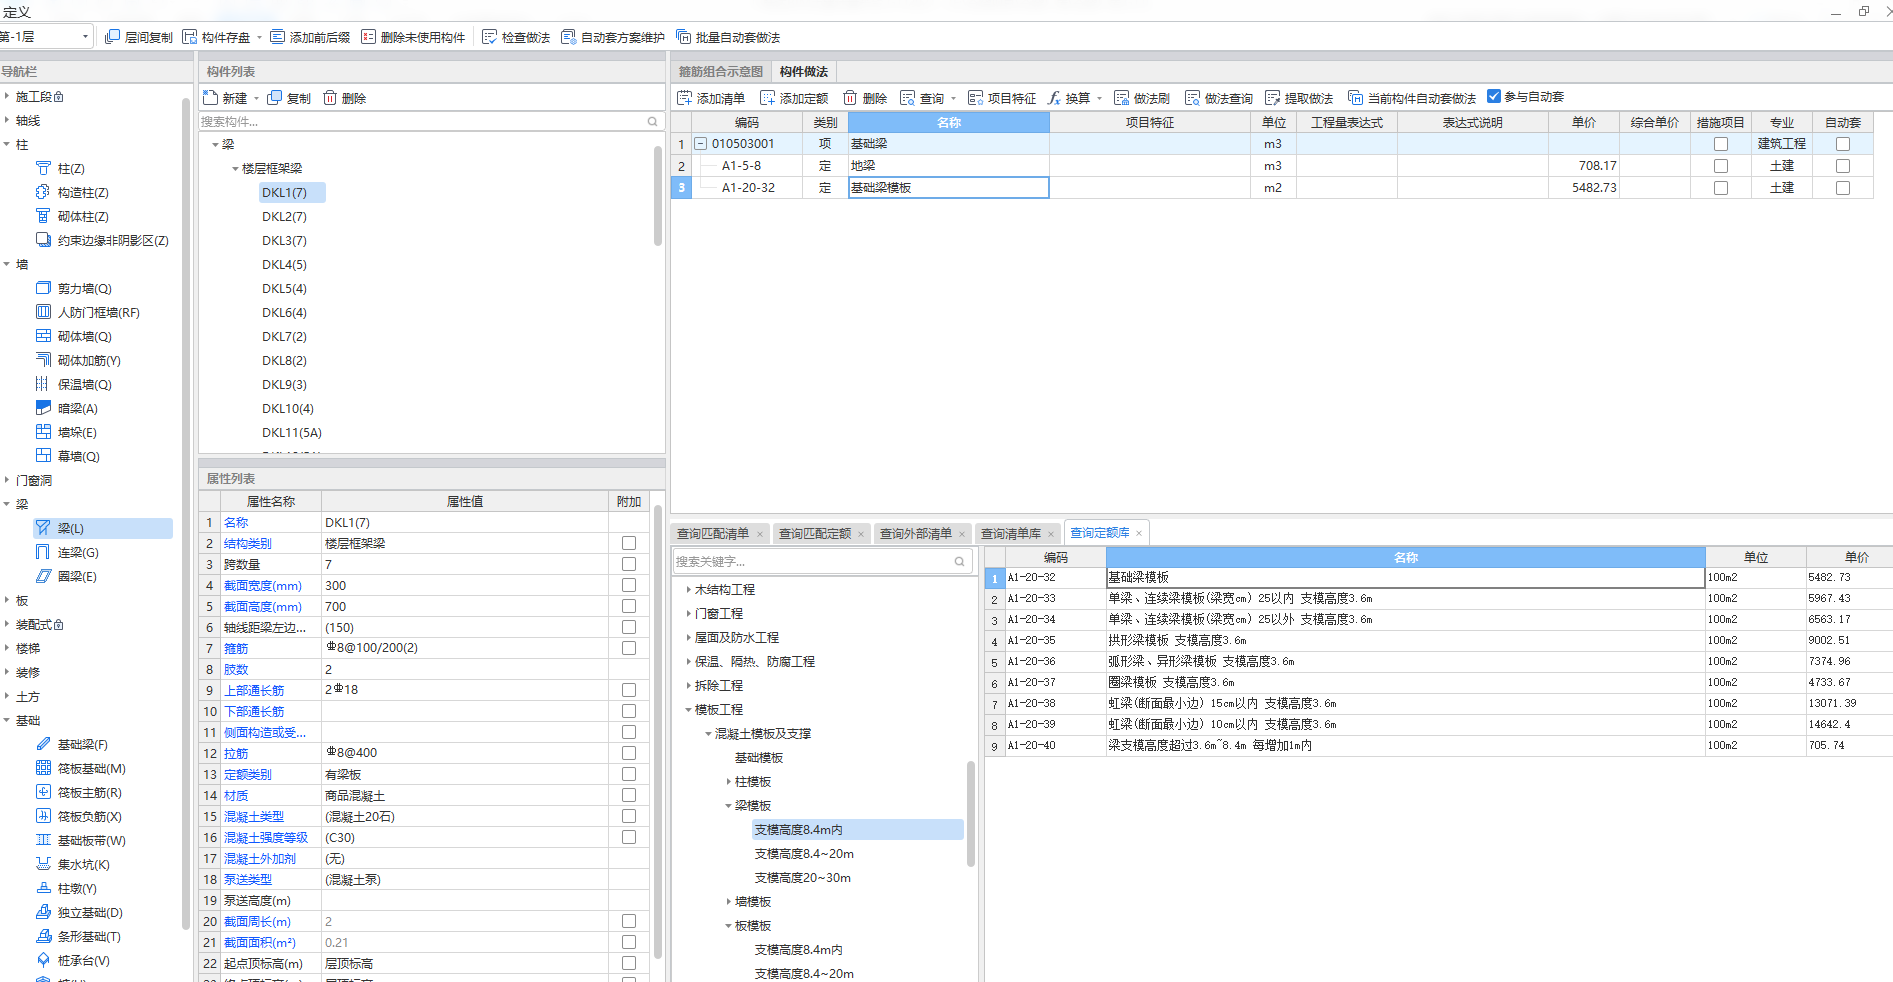Click 查询 tool in 构件做法 toolbar
This screenshot has height=982, width=1893.
pos(922,98)
